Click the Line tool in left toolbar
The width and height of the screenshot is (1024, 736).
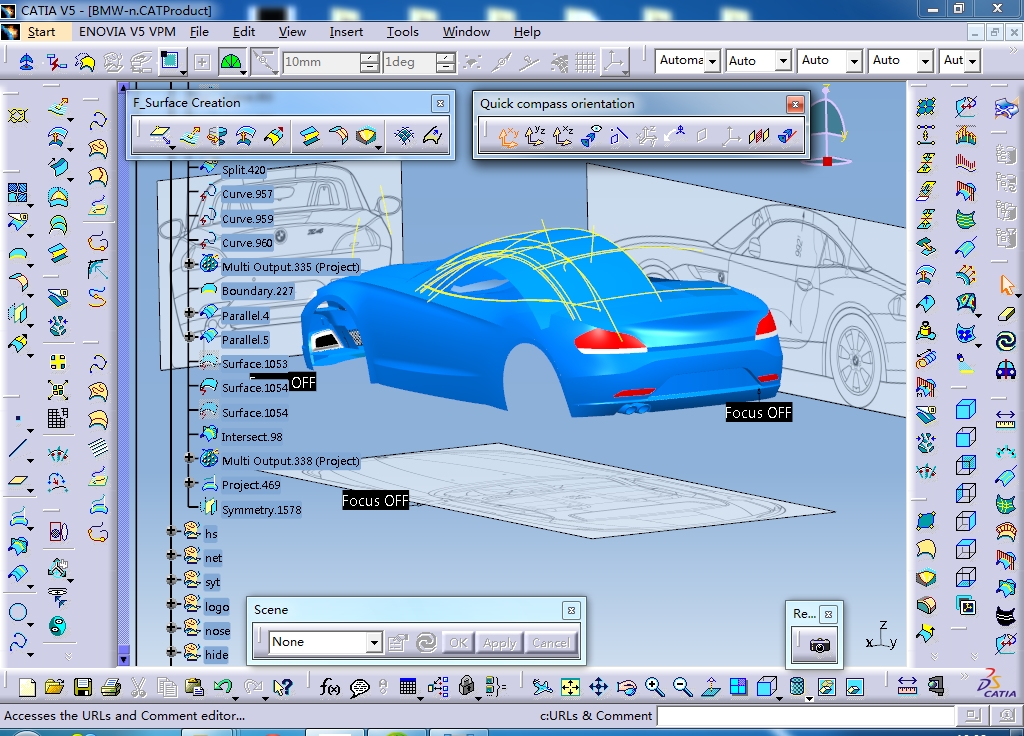click(18, 448)
